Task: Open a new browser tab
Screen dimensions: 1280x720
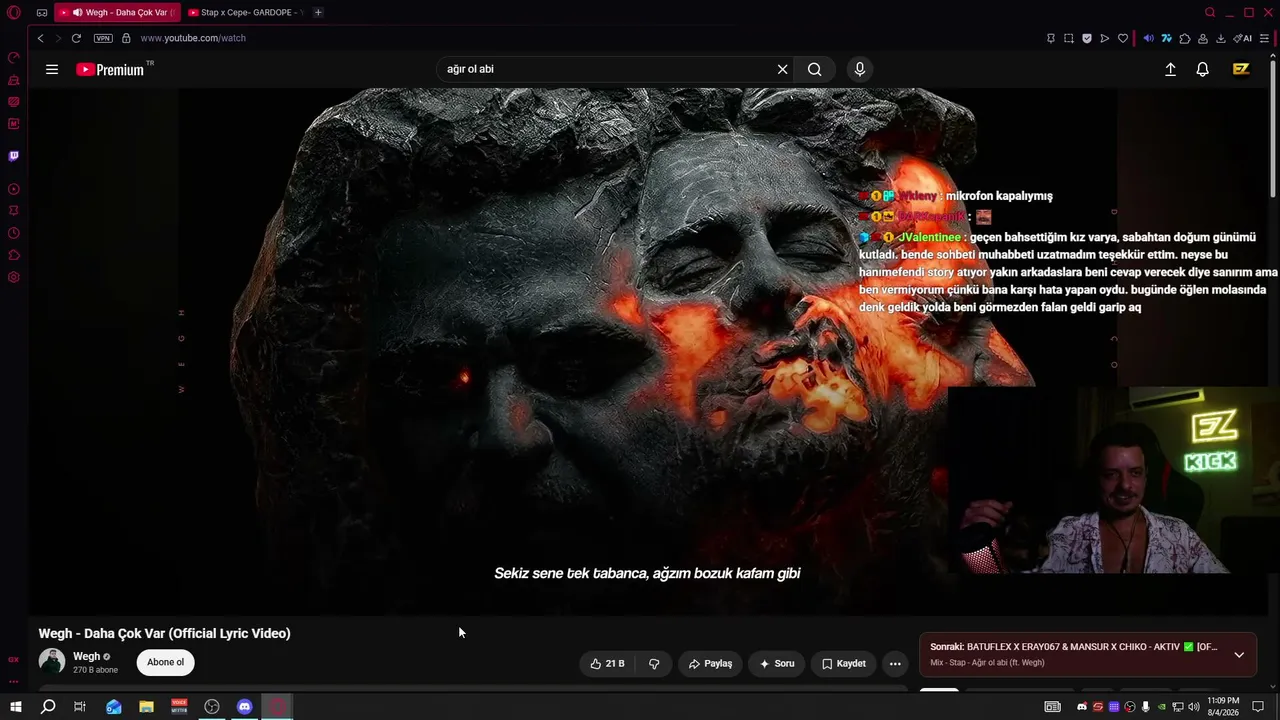Action: click(x=318, y=13)
